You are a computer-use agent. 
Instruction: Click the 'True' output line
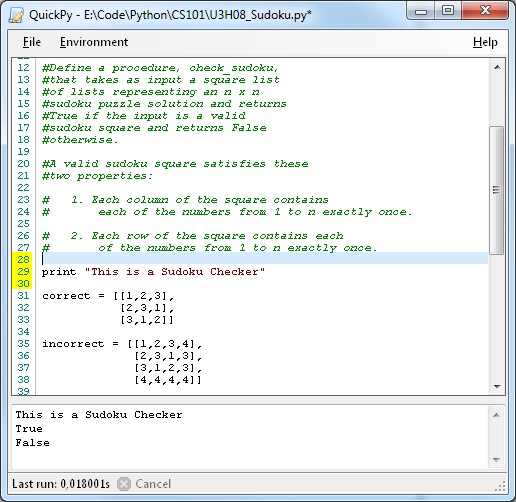[29, 429]
